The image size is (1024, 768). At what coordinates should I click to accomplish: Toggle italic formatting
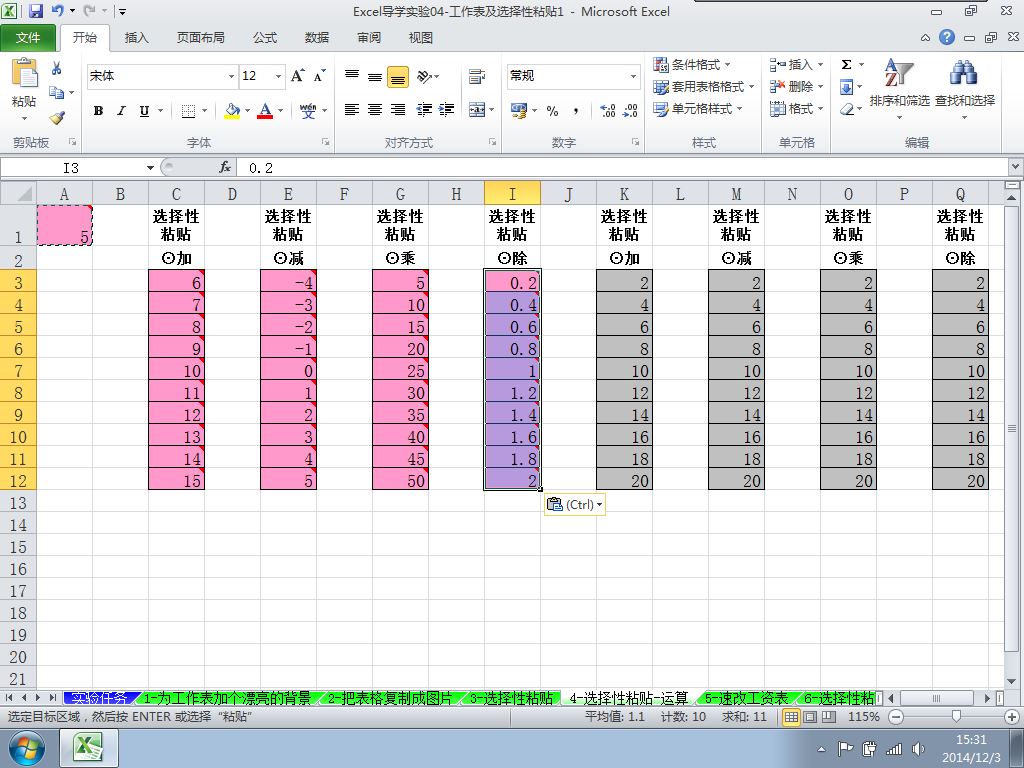(x=121, y=111)
